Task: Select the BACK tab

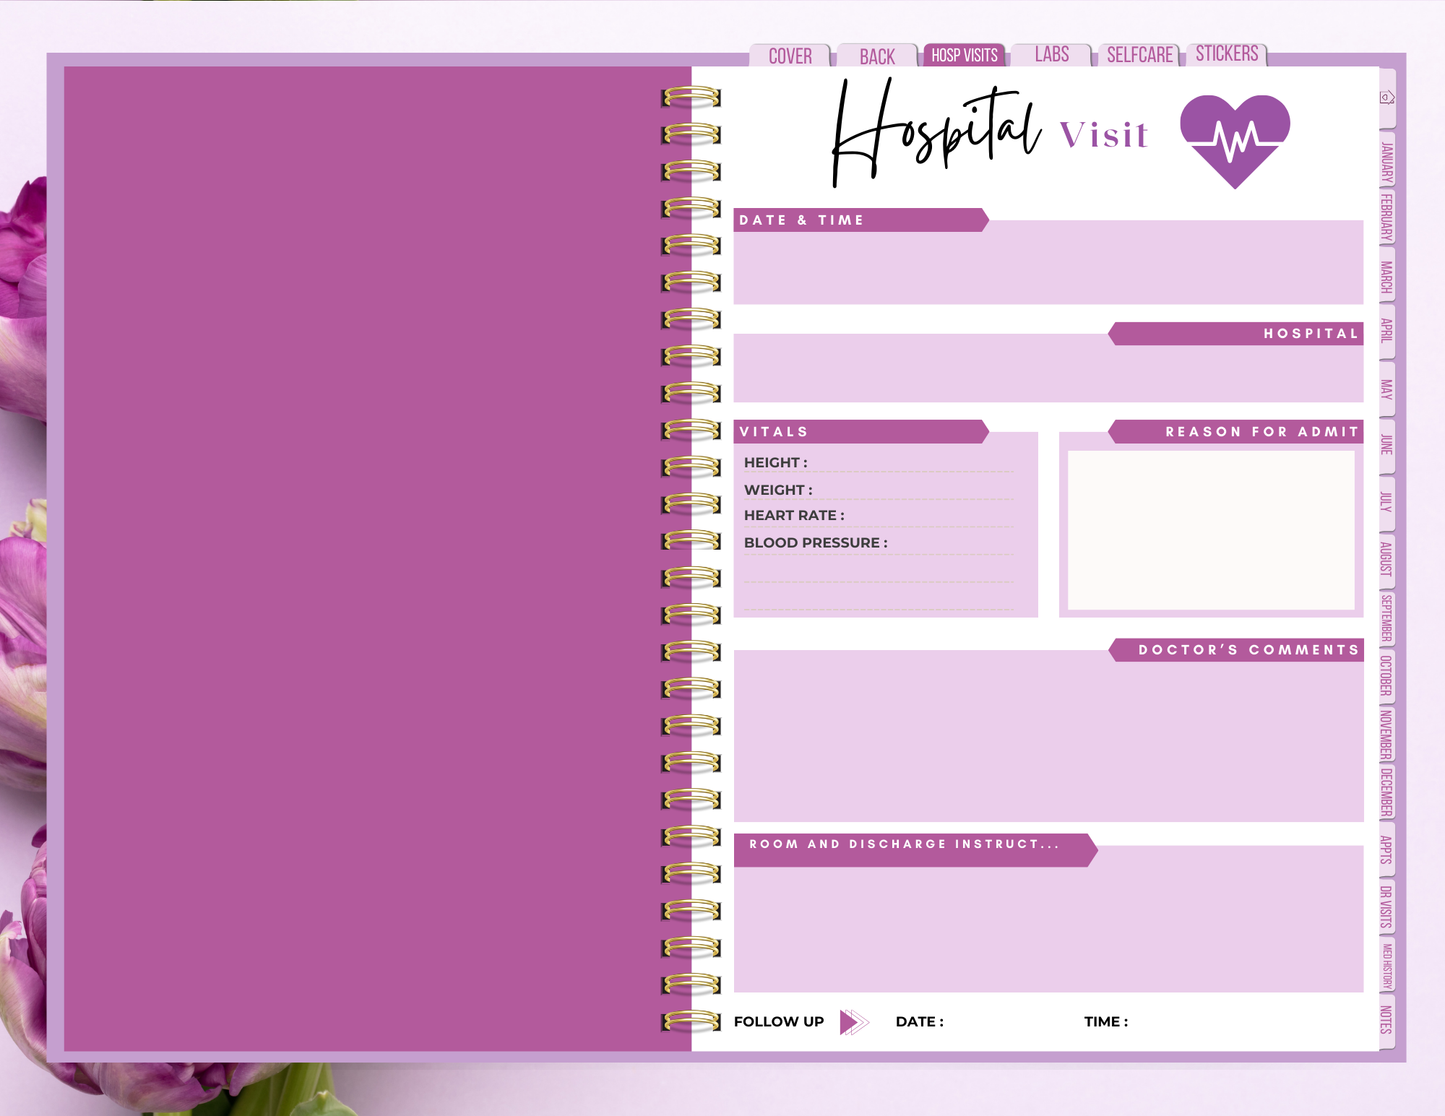Action: (877, 57)
